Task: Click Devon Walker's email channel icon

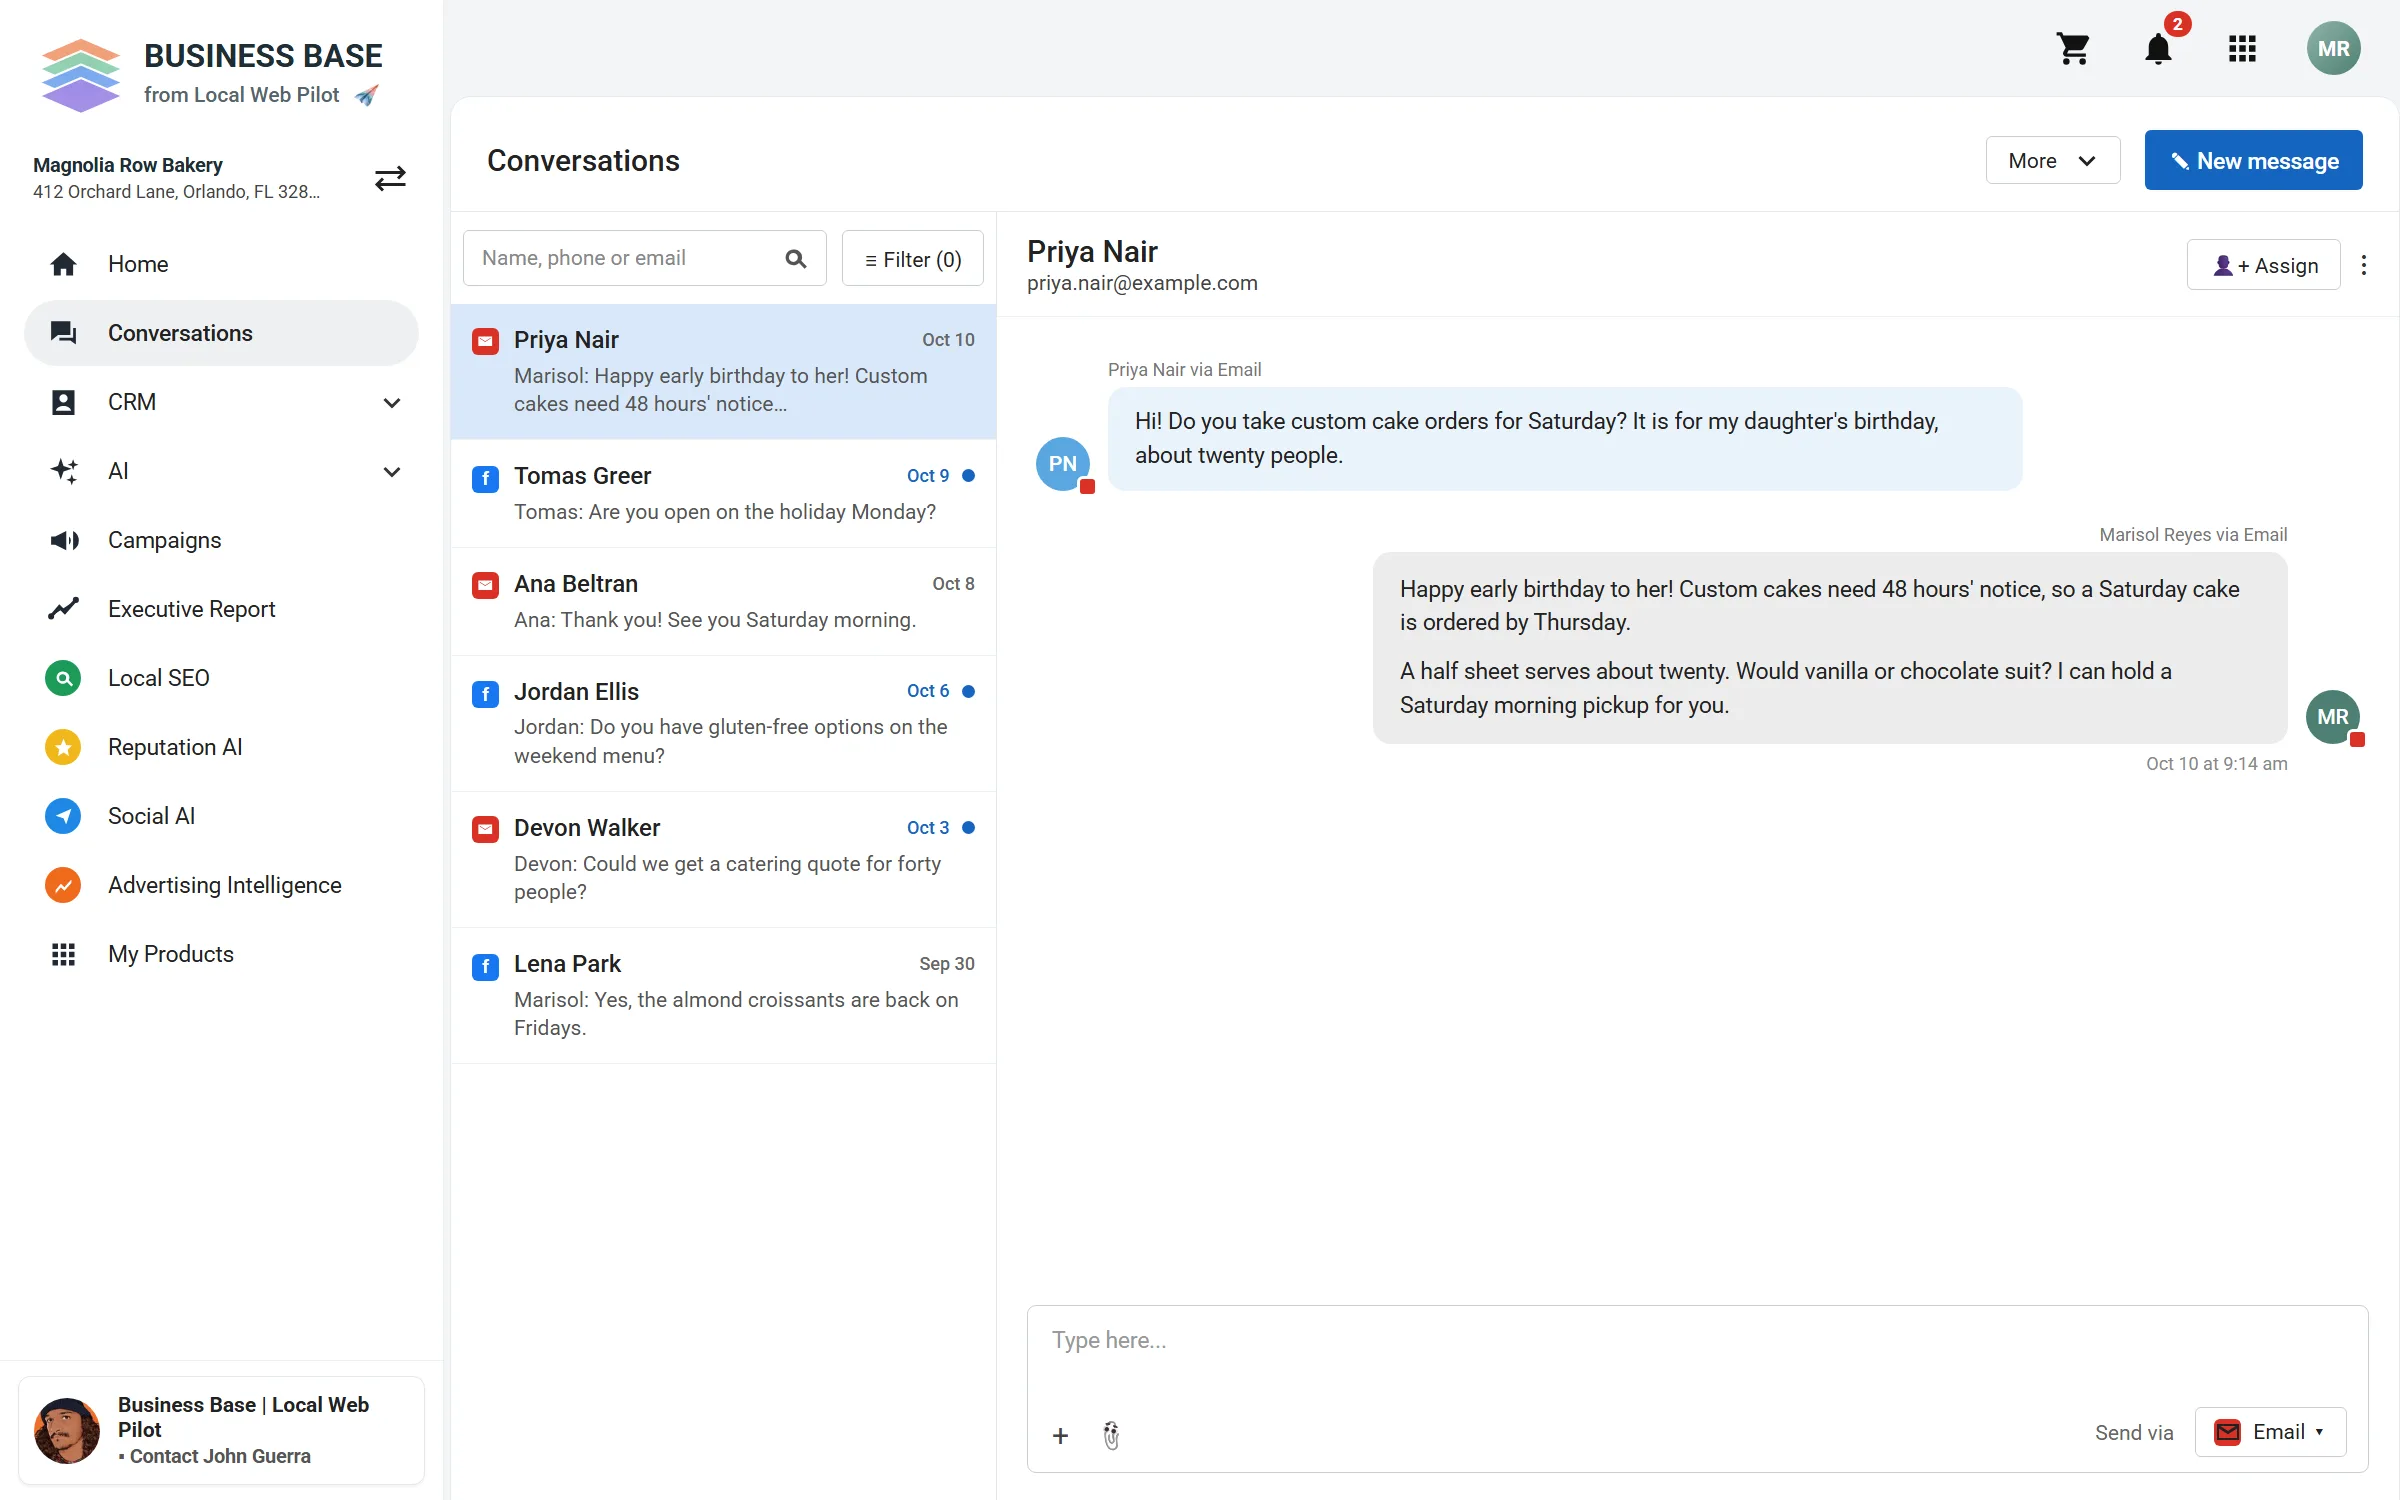Action: 485,830
